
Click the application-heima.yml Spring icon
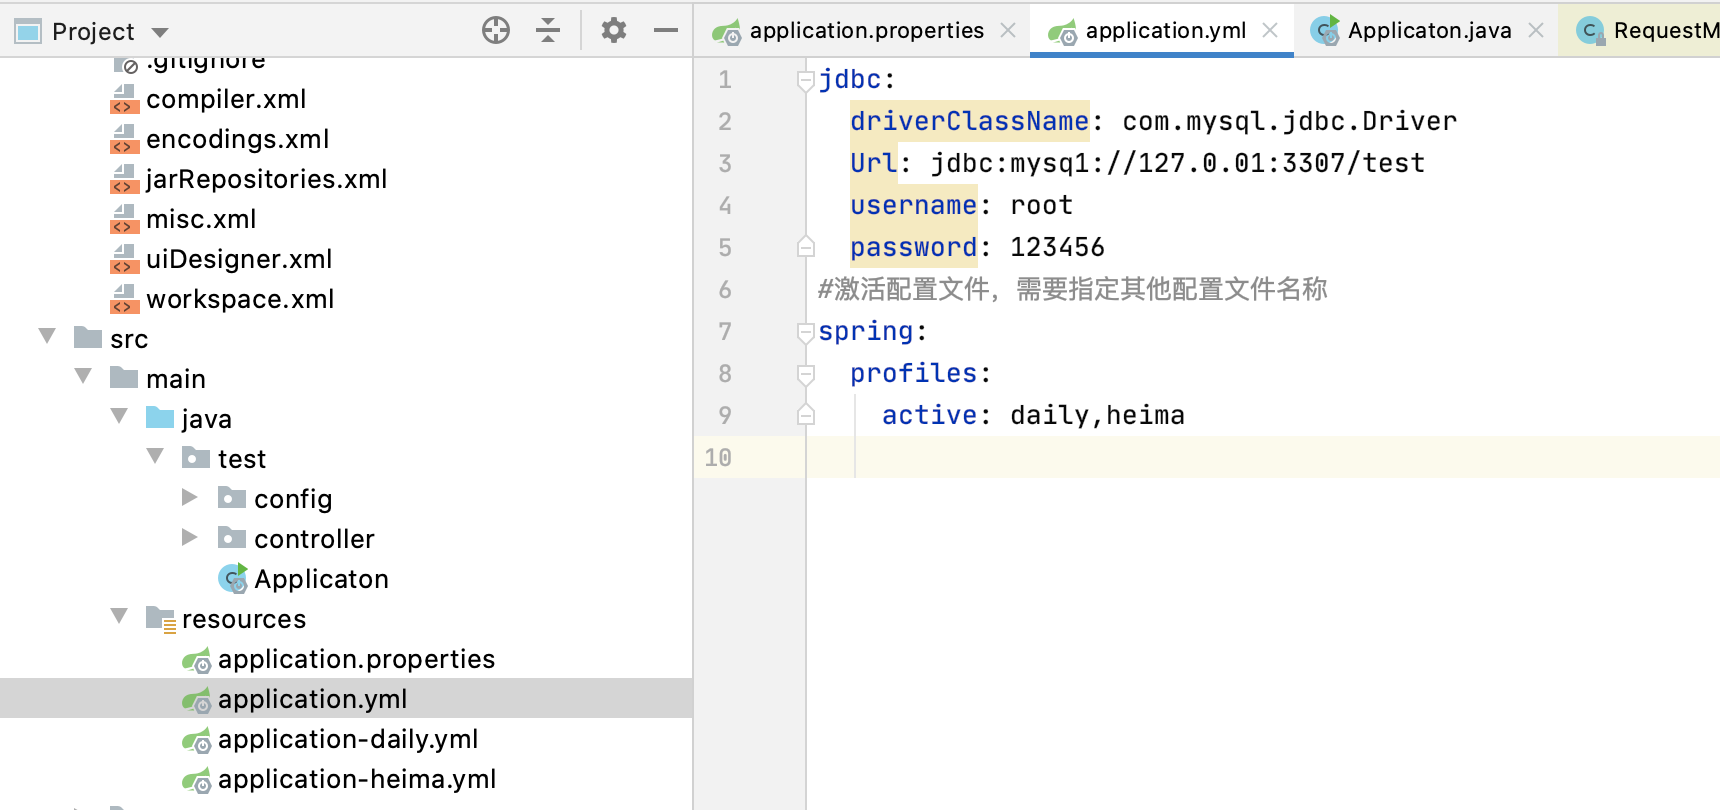(197, 780)
